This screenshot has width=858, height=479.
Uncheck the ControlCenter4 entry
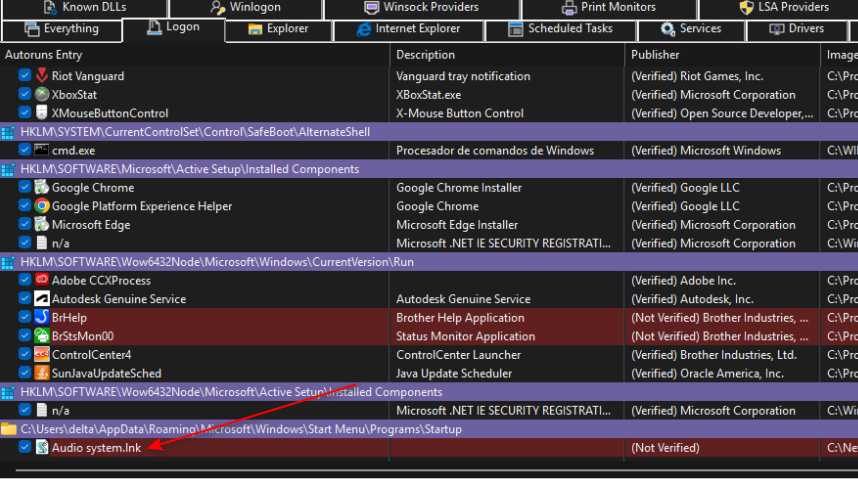pos(24,354)
